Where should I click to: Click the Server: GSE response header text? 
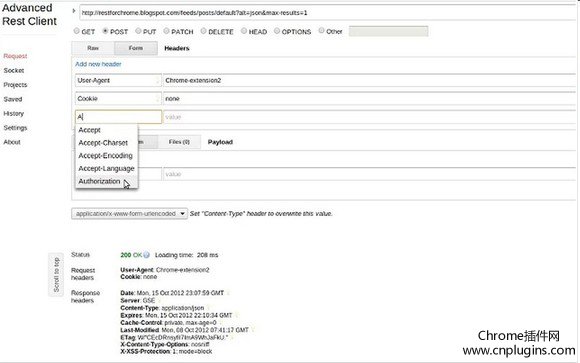(x=138, y=300)
